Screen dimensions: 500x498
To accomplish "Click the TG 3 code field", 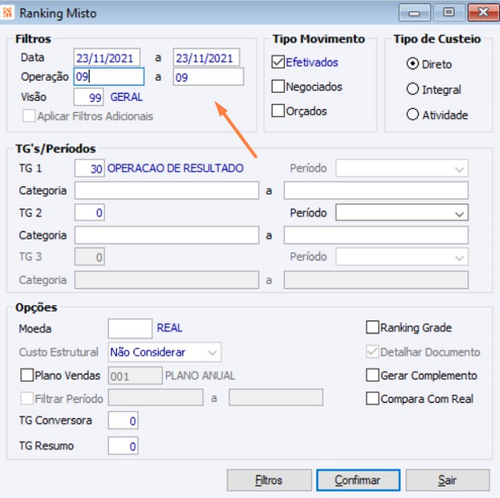I will (x=89, y=257).
